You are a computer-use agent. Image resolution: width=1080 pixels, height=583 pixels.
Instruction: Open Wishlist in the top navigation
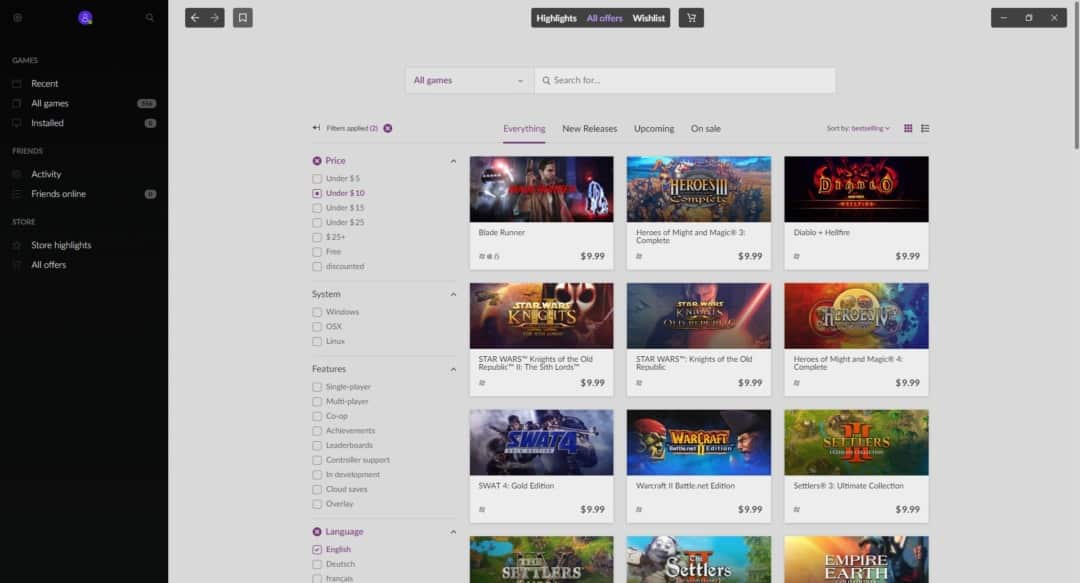click(648, 18)
